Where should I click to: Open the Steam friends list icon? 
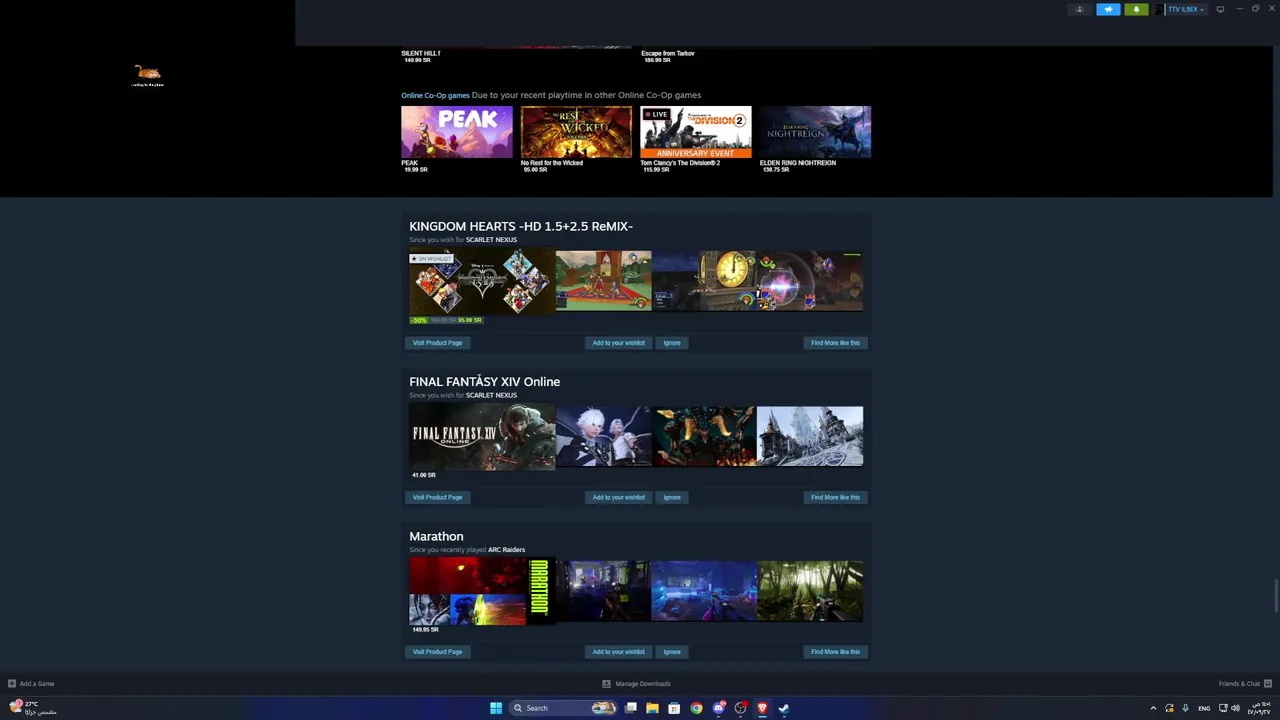(x=1079, y=9)
